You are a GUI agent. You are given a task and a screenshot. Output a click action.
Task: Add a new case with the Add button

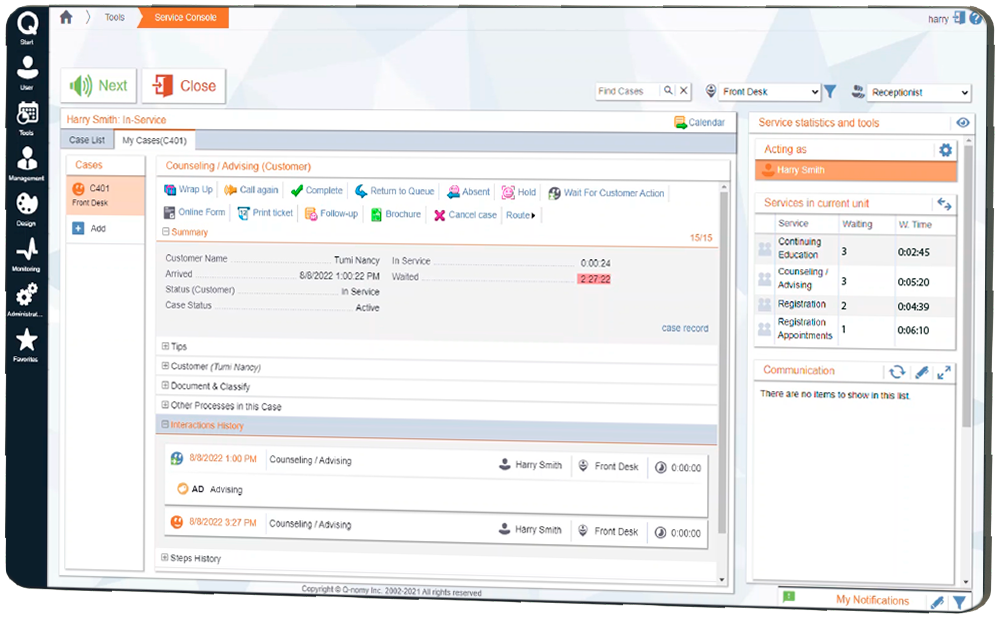89,228
